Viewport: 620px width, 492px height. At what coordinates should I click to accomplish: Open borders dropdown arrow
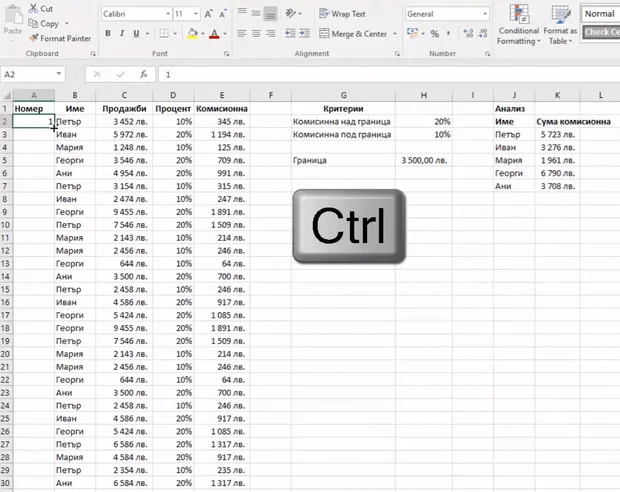click(175, 34)
